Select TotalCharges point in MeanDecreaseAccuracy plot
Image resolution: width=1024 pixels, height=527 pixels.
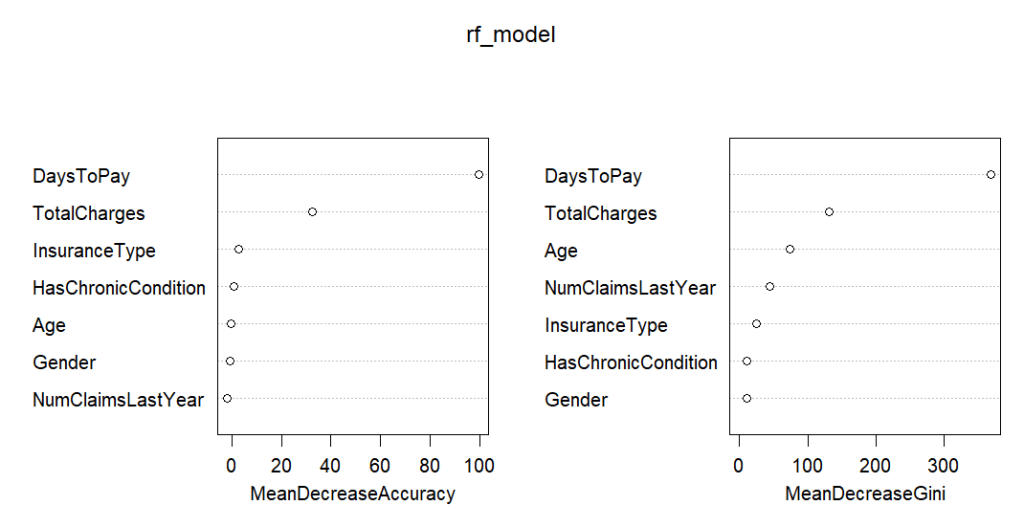click(312, 212)
